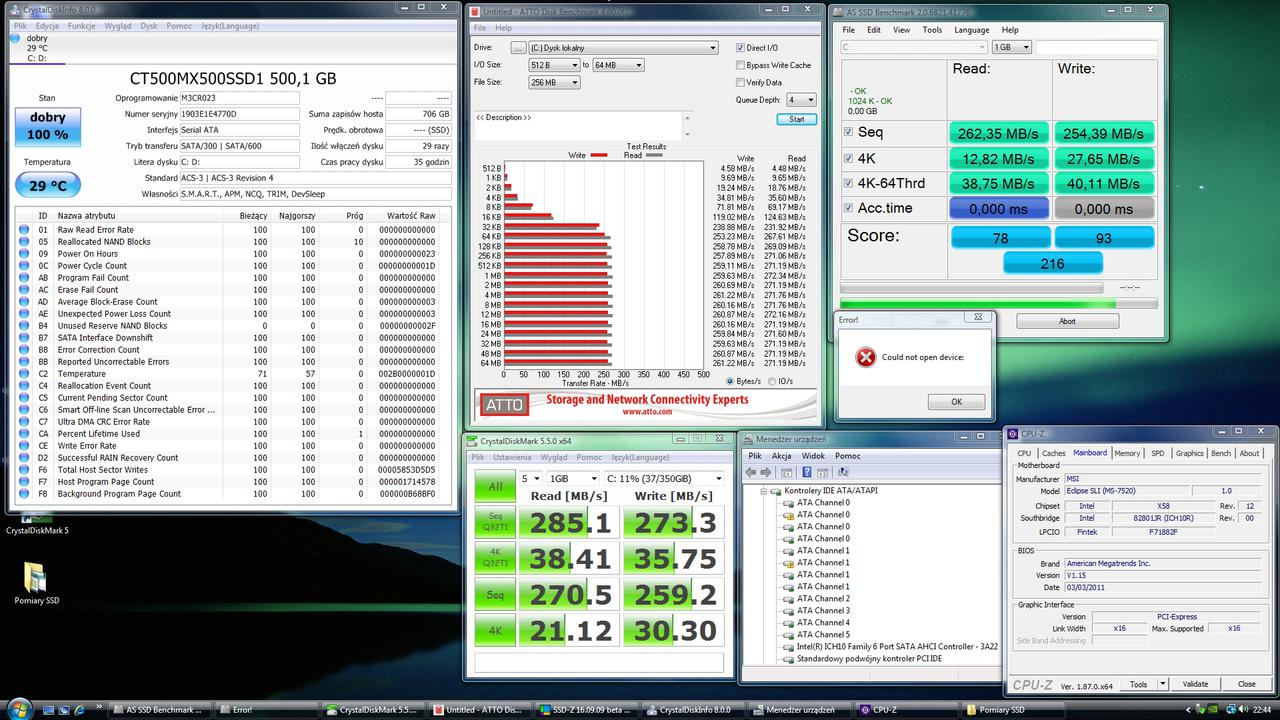
Task: Enable Bypass Write Cache in ATTO
Action: pyautogui.click(x=740, y=65)
